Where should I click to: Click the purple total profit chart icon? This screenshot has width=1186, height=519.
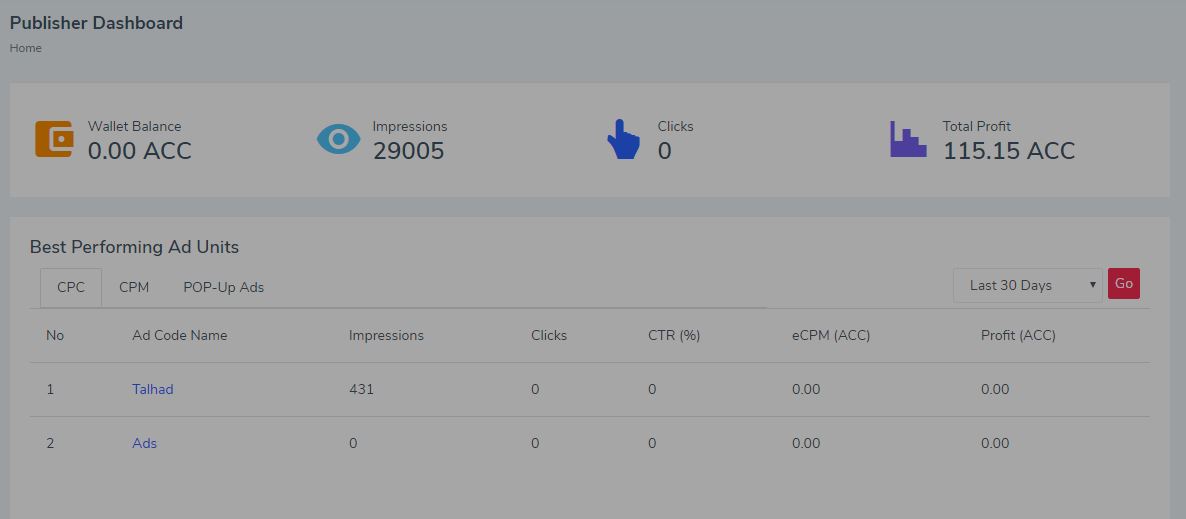click(908, 139)
